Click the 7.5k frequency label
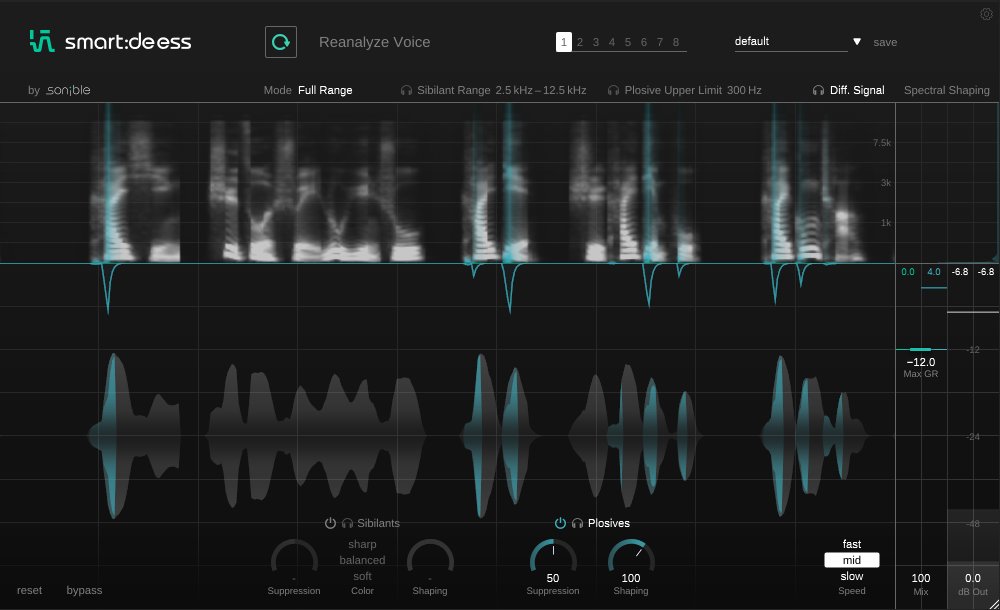 pyautogui.click(x=882, y=143)
